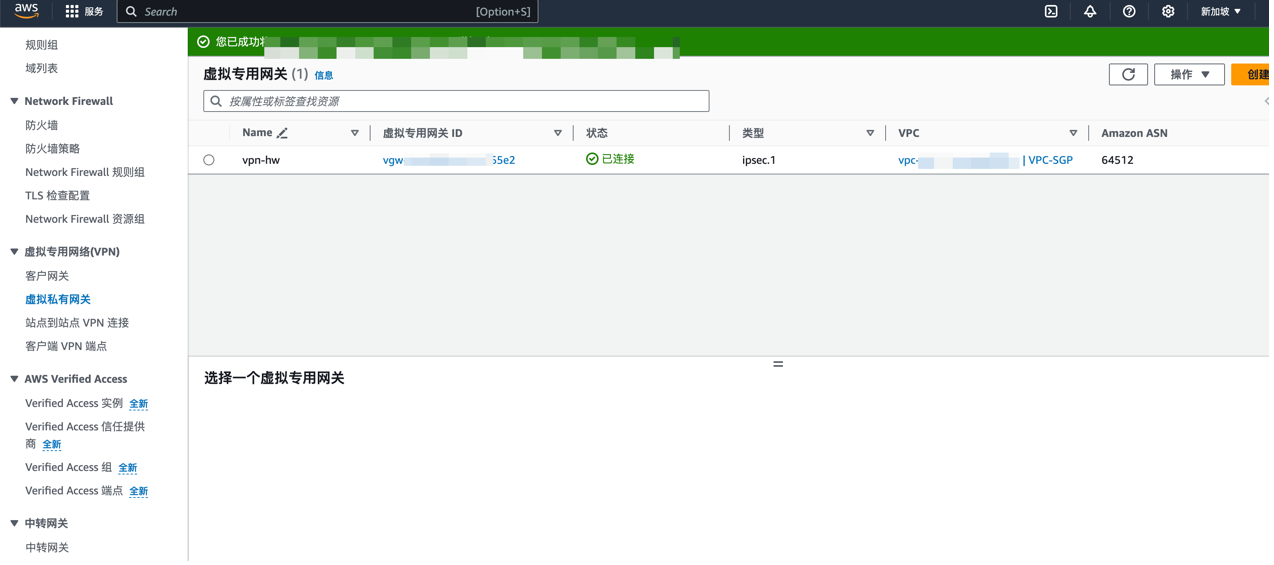Image resolution: width=1274 pixels, height=565 pixels.
Task: Open 站点到站点 VPN 连接 in sidebar
Action: click(77, 323)
